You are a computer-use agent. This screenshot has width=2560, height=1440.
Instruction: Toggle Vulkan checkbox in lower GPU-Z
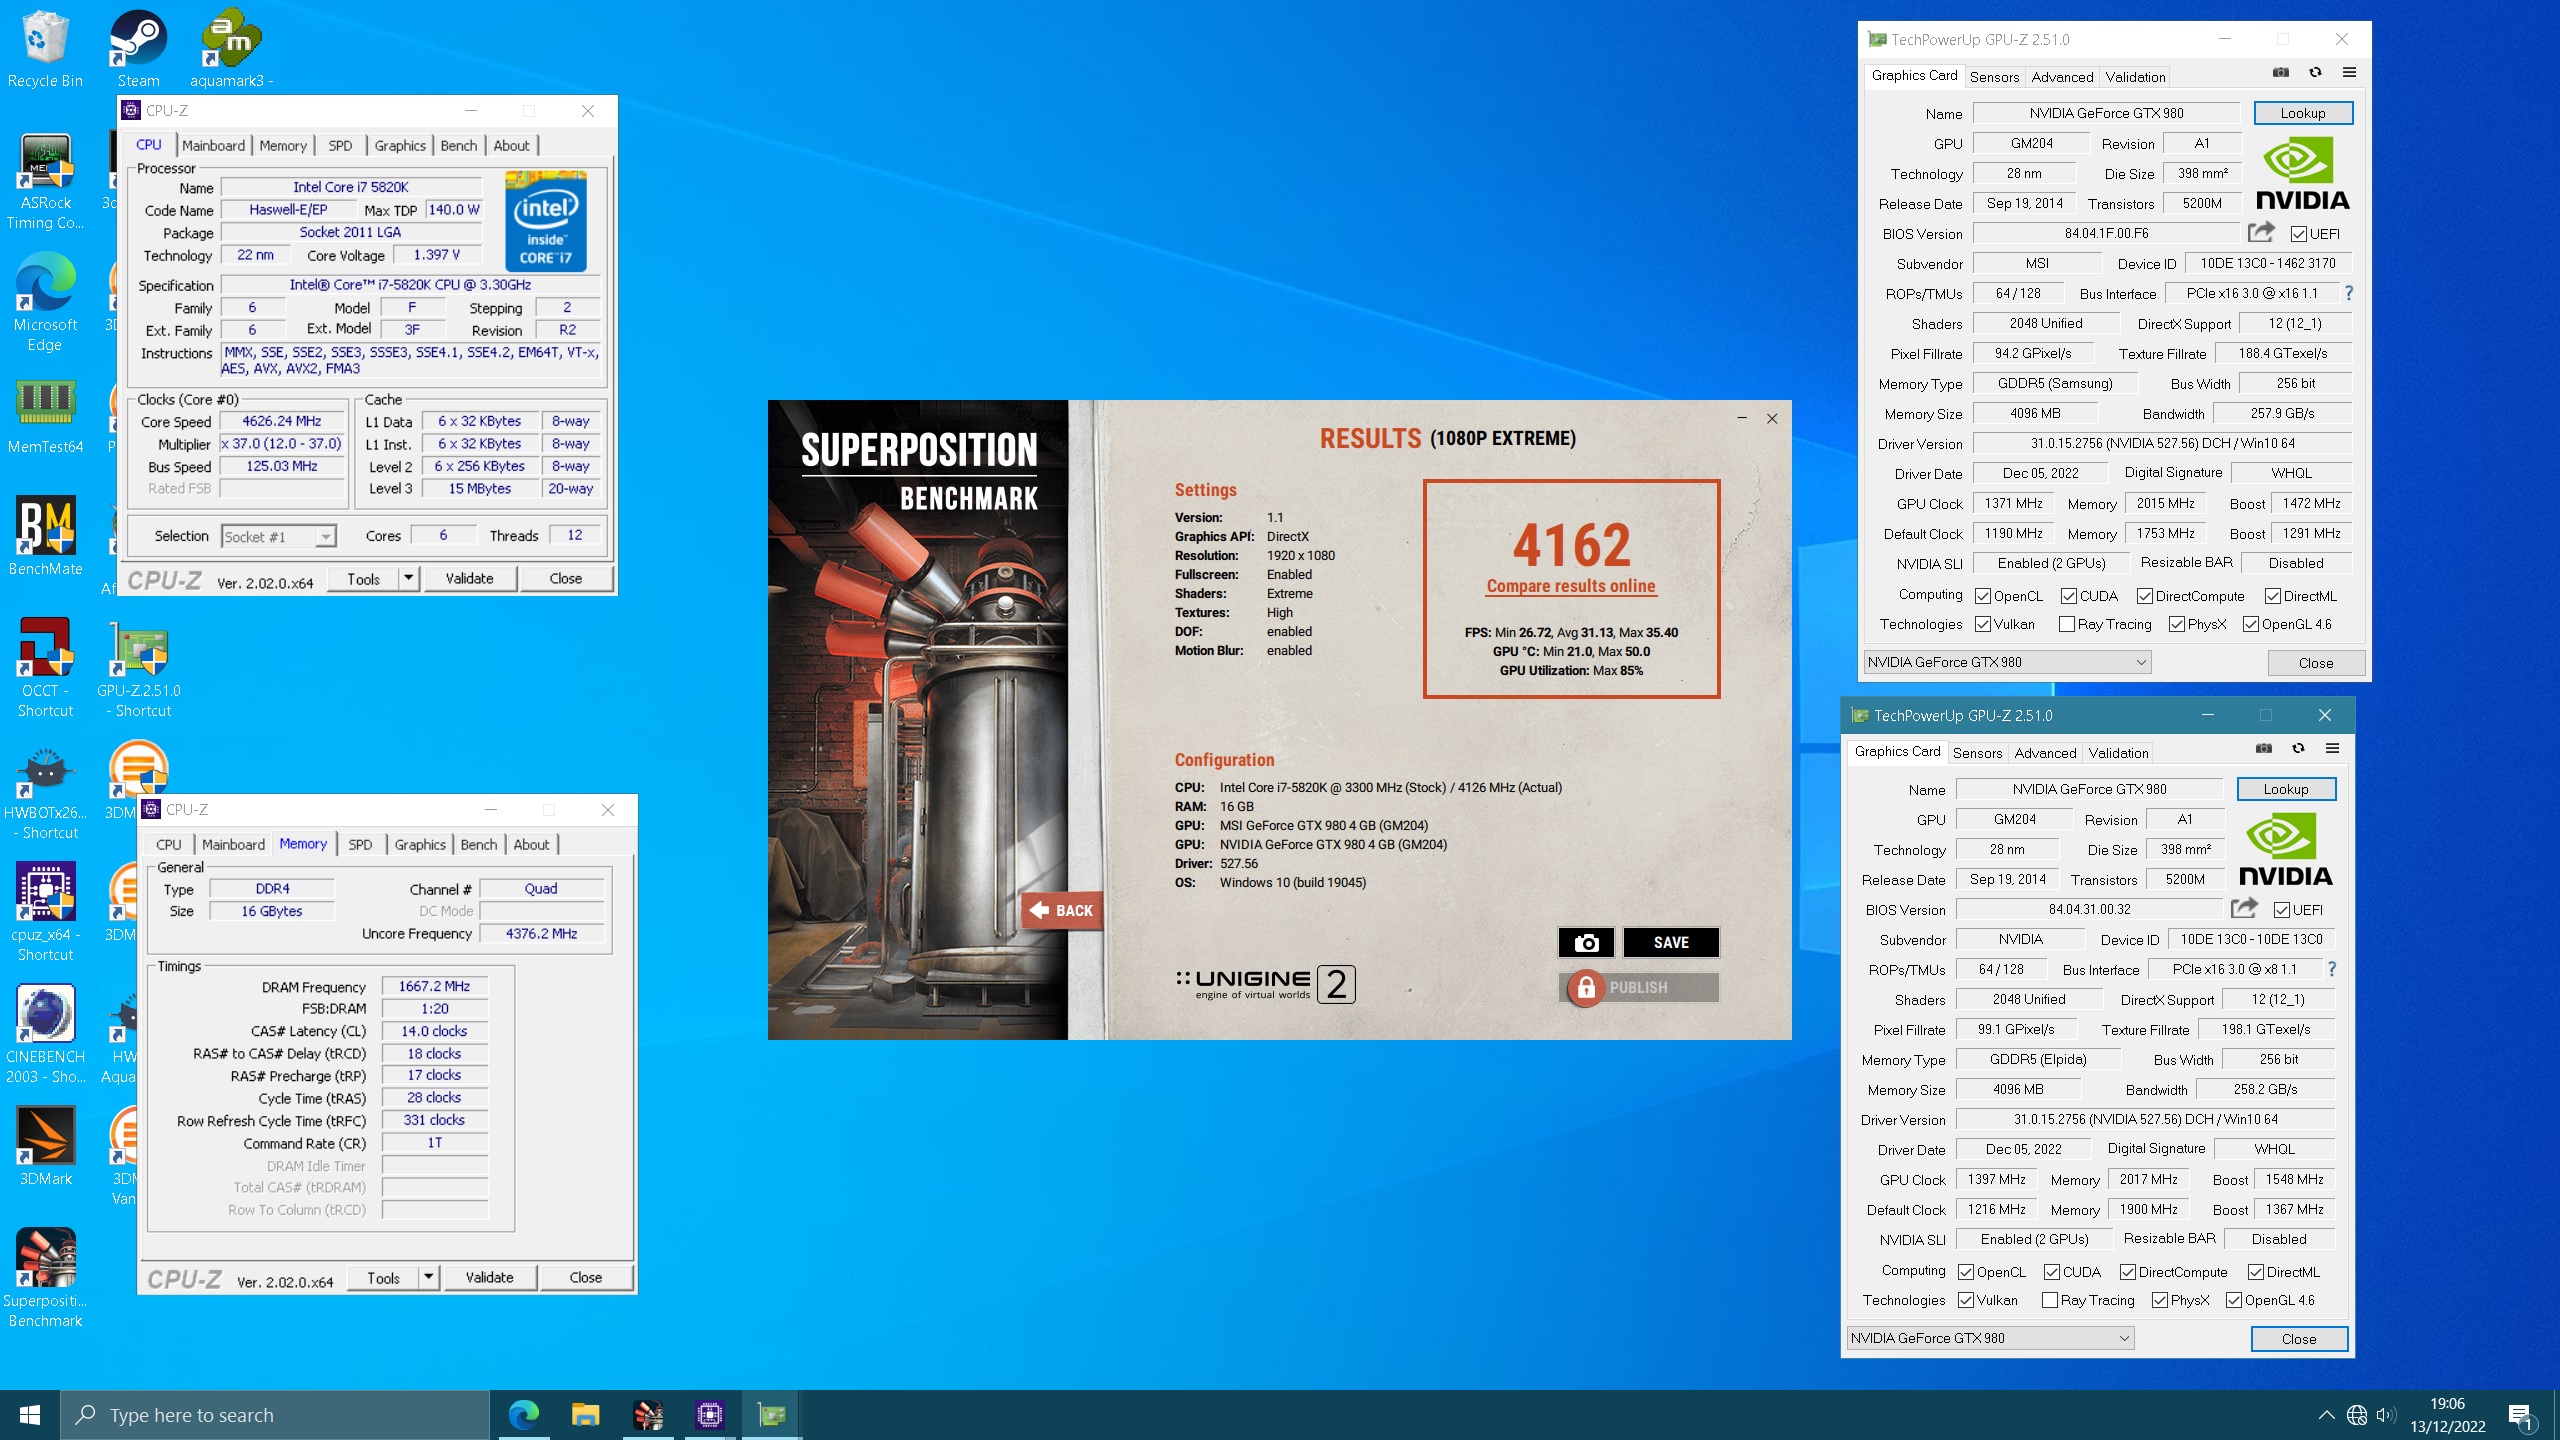pos(1966,1300)
